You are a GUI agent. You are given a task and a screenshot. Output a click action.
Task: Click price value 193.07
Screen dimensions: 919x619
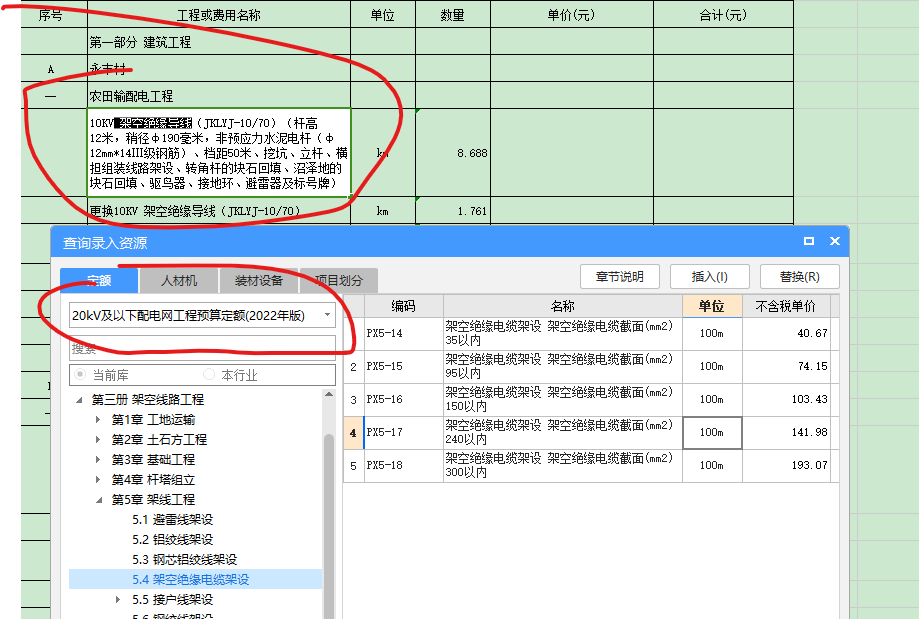[x=786, y=465]
